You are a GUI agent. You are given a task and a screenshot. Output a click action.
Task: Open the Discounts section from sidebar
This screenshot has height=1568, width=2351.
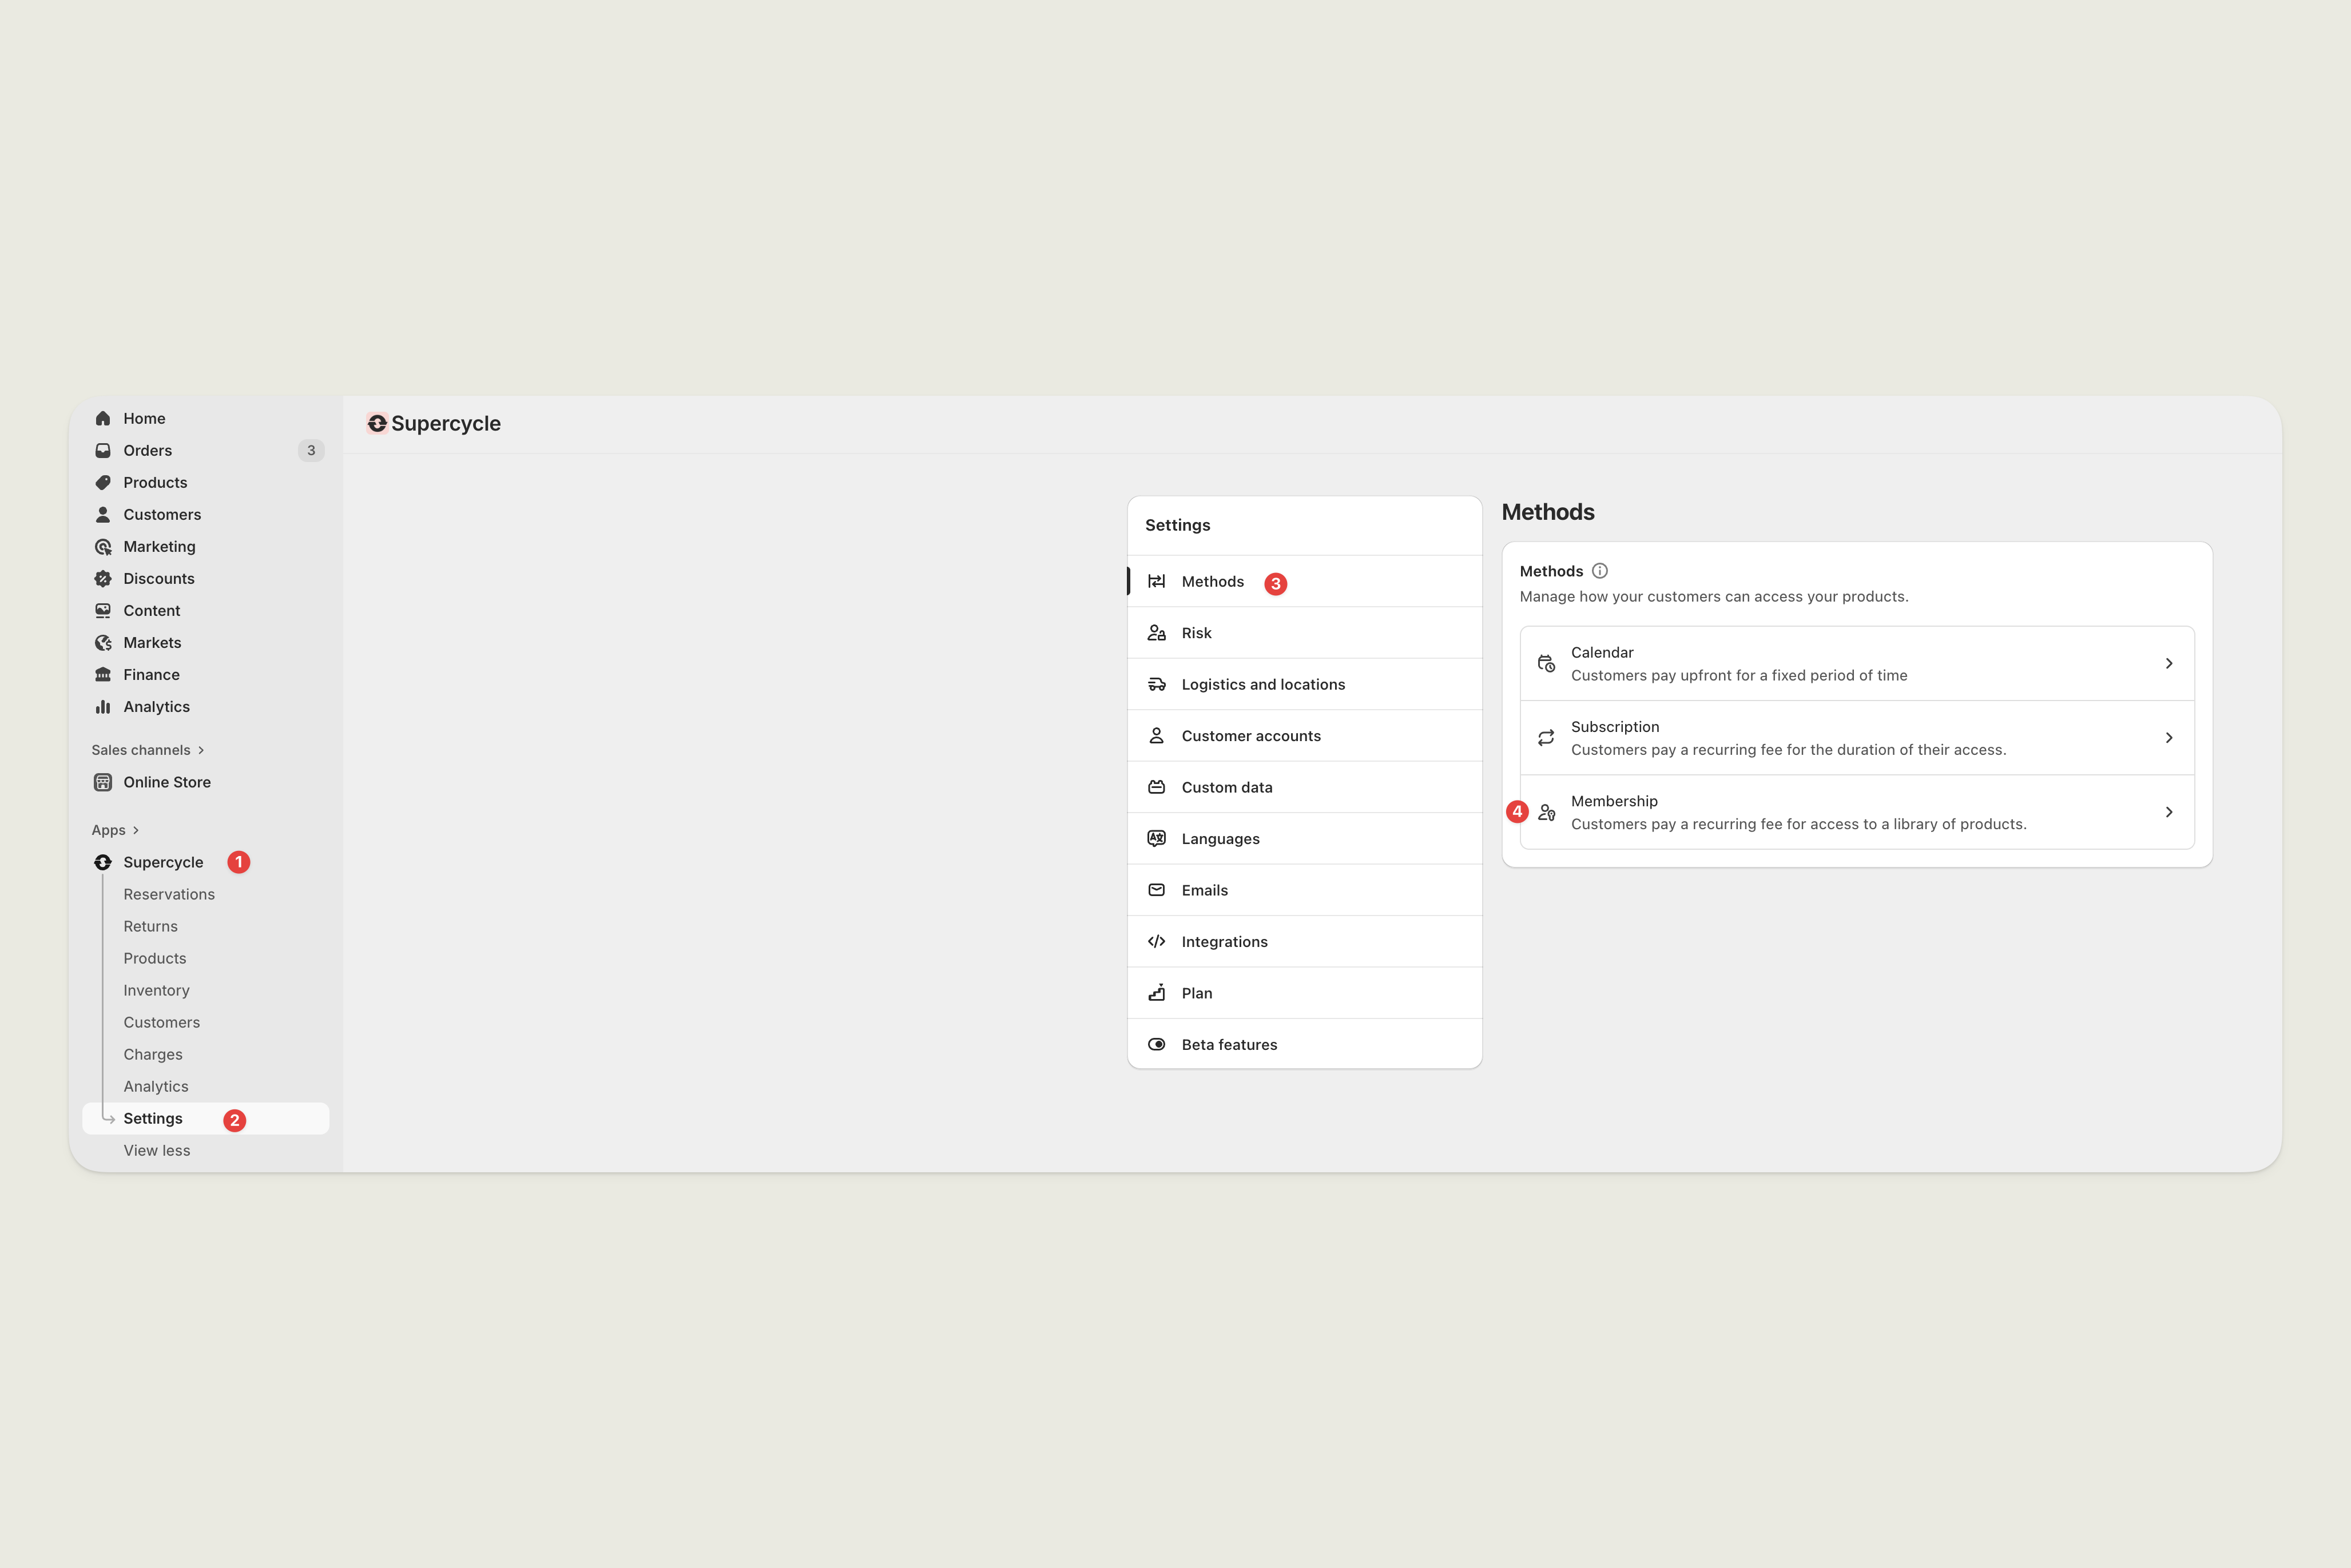(158, 578)
